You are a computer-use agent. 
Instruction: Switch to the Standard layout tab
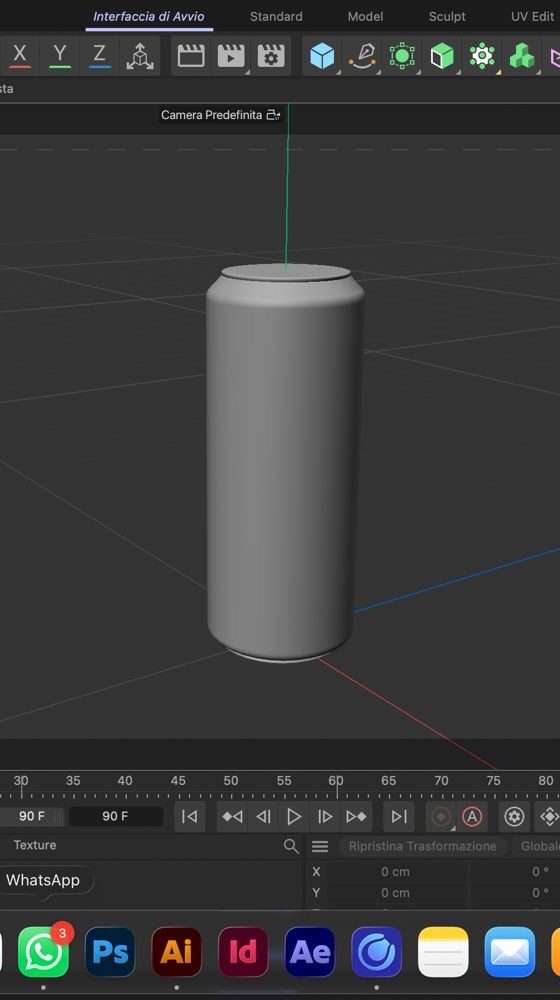276,17
